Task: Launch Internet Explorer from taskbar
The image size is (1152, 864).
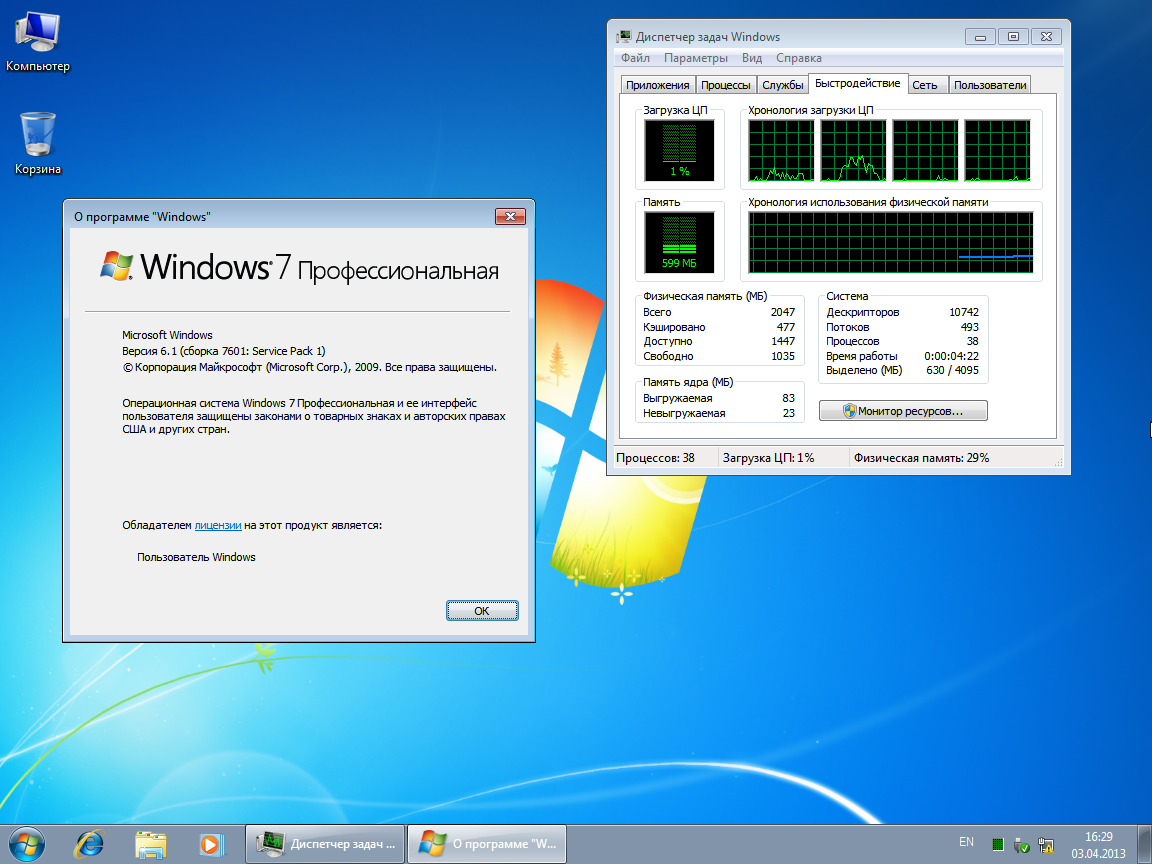Action: [90, 843]
